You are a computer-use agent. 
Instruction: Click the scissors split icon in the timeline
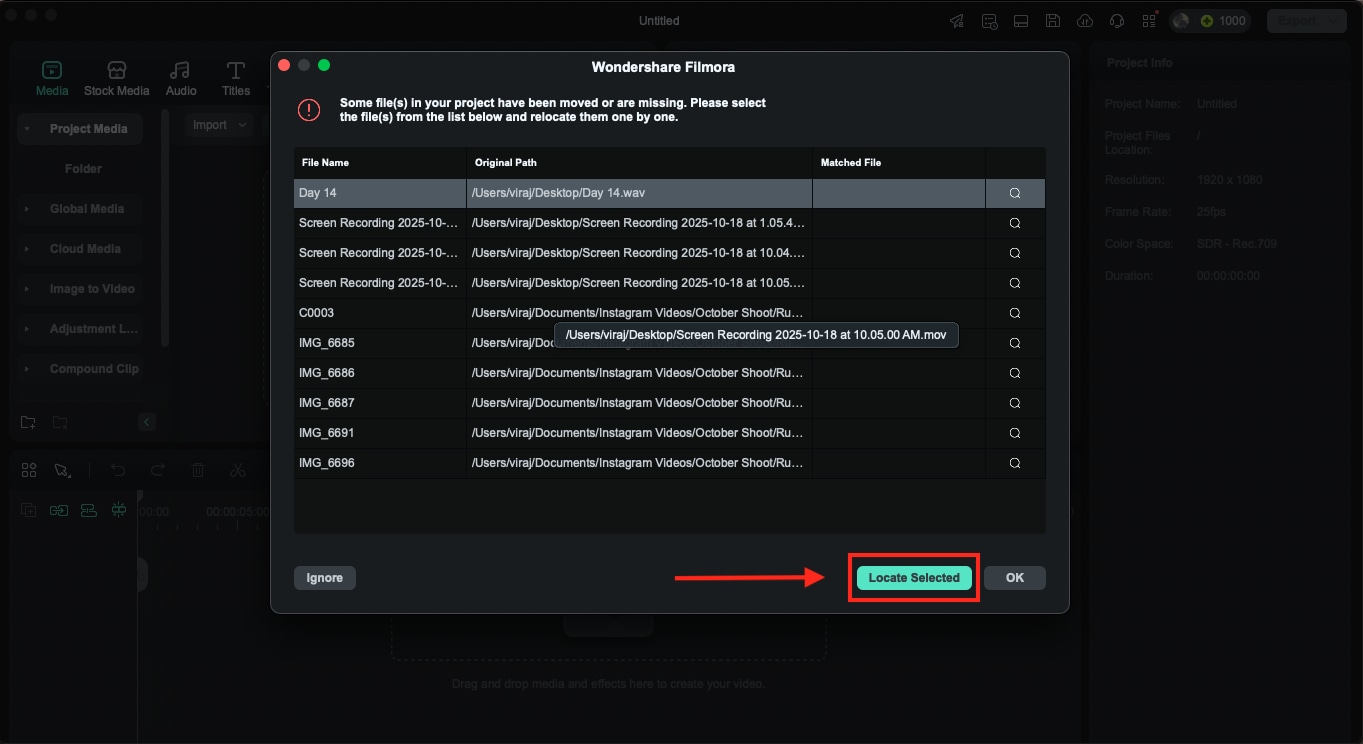click(237, 470)
